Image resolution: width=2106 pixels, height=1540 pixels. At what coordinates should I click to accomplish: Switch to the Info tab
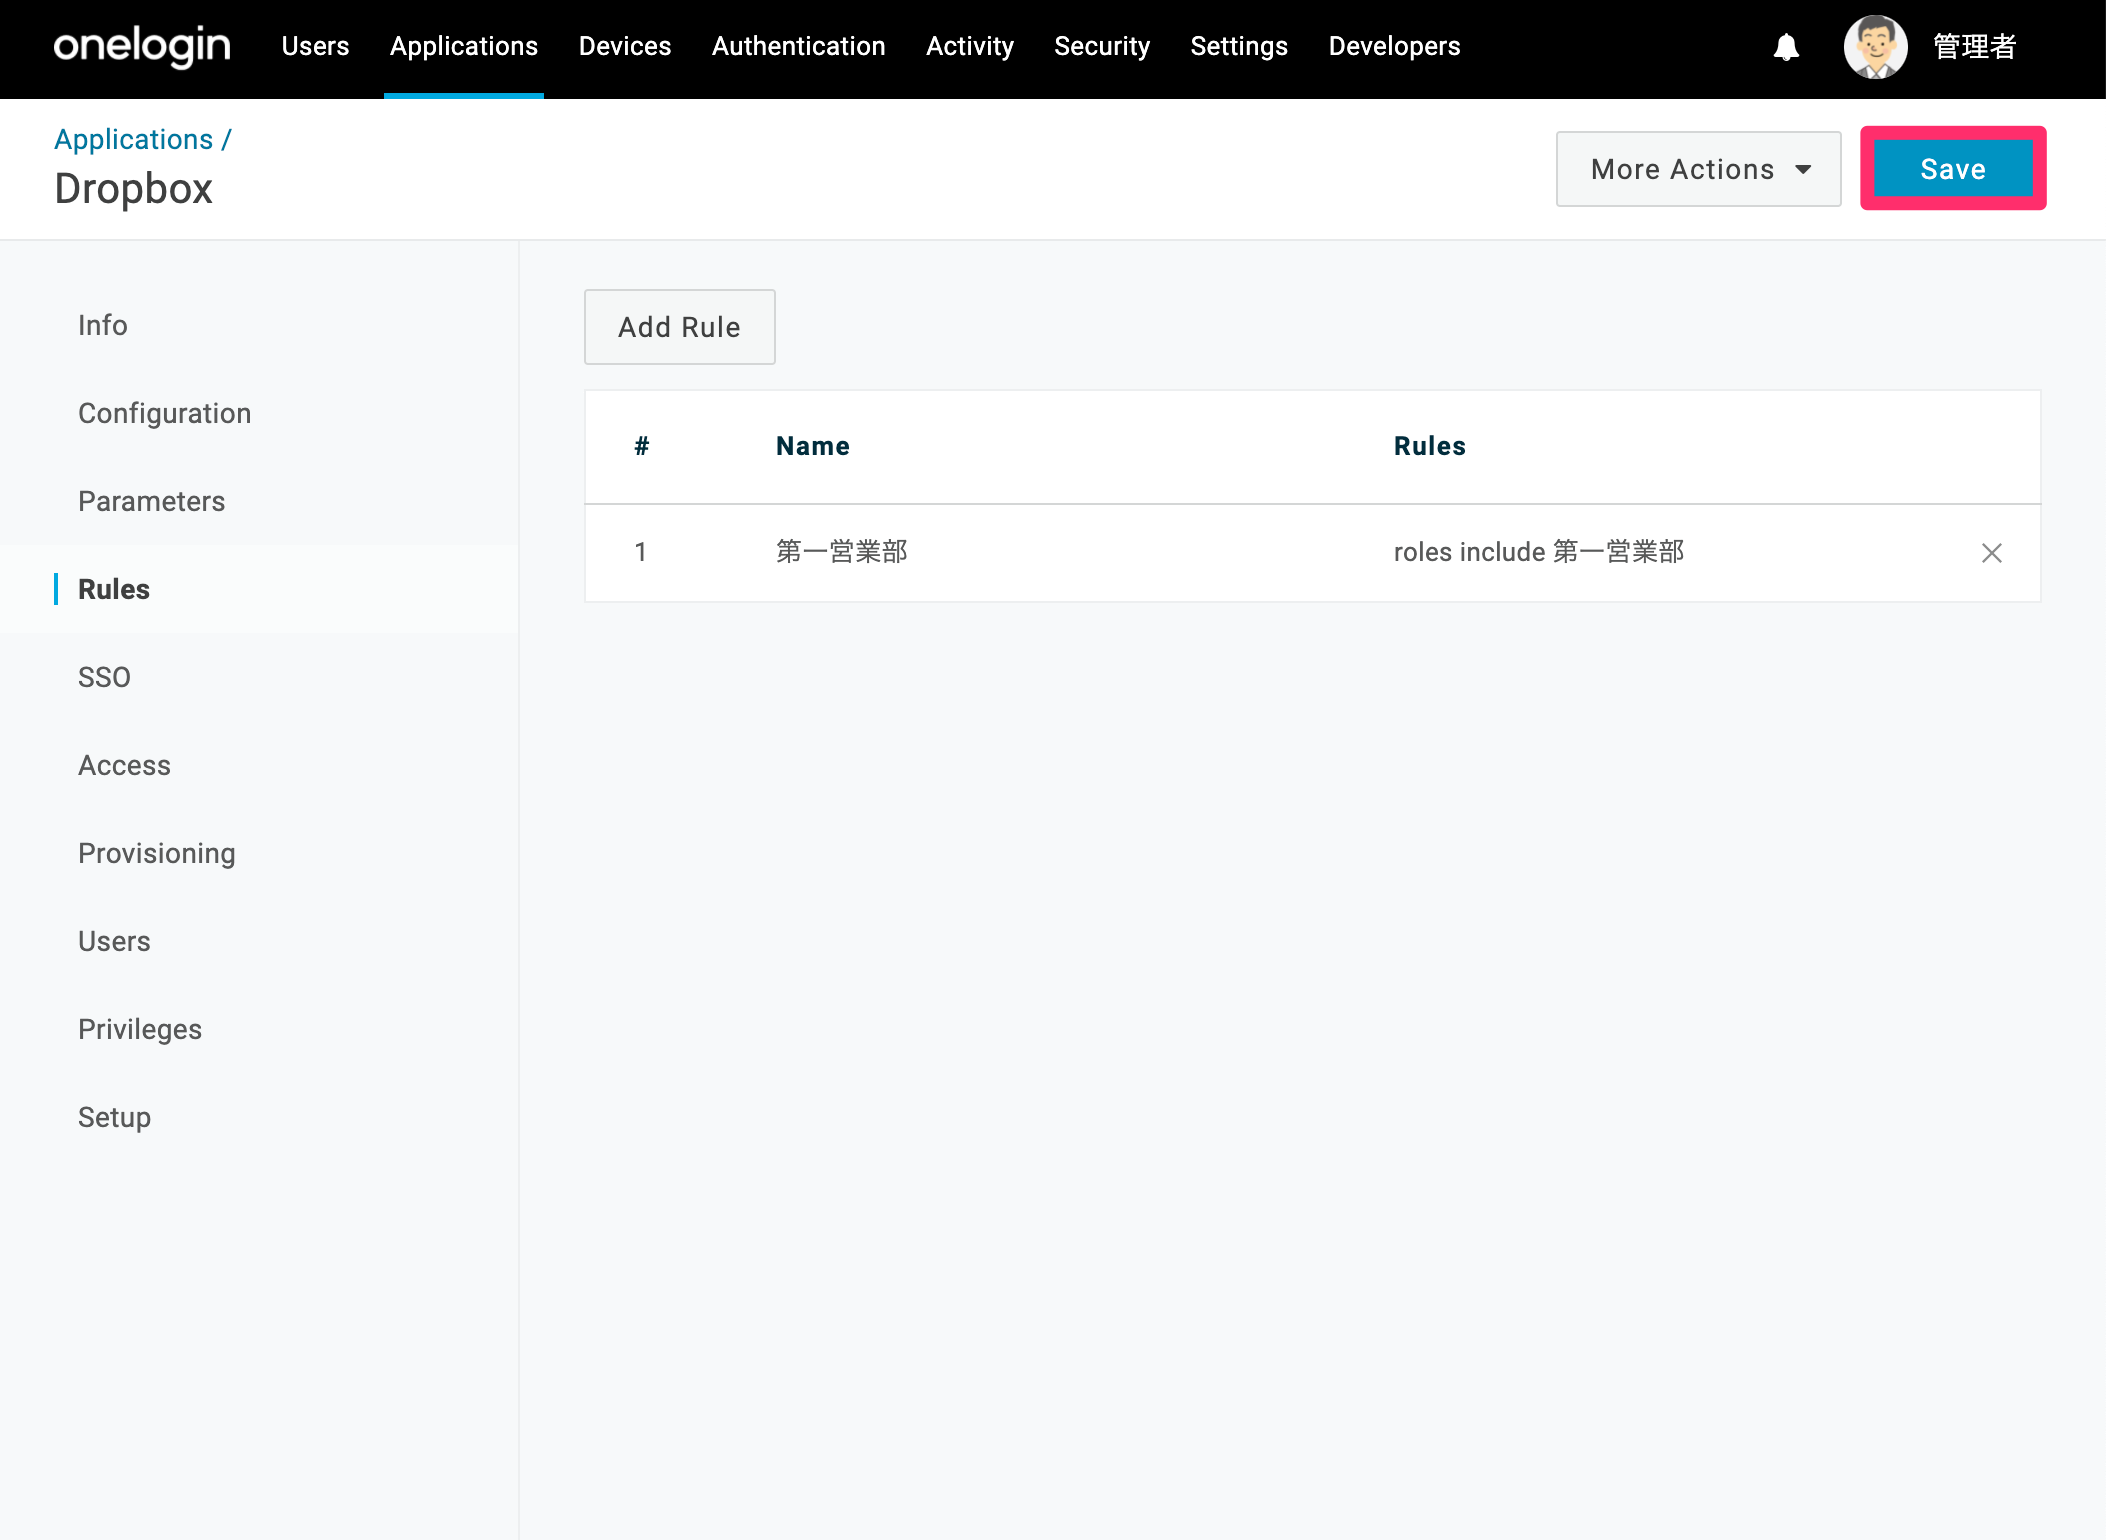tap(103, 325)
